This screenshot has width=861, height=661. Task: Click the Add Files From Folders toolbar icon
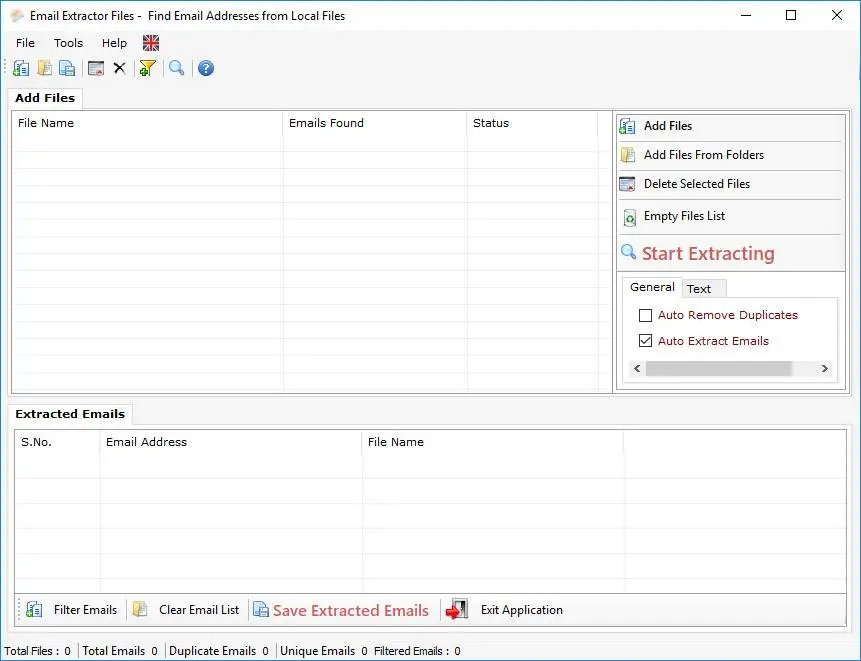44,69
